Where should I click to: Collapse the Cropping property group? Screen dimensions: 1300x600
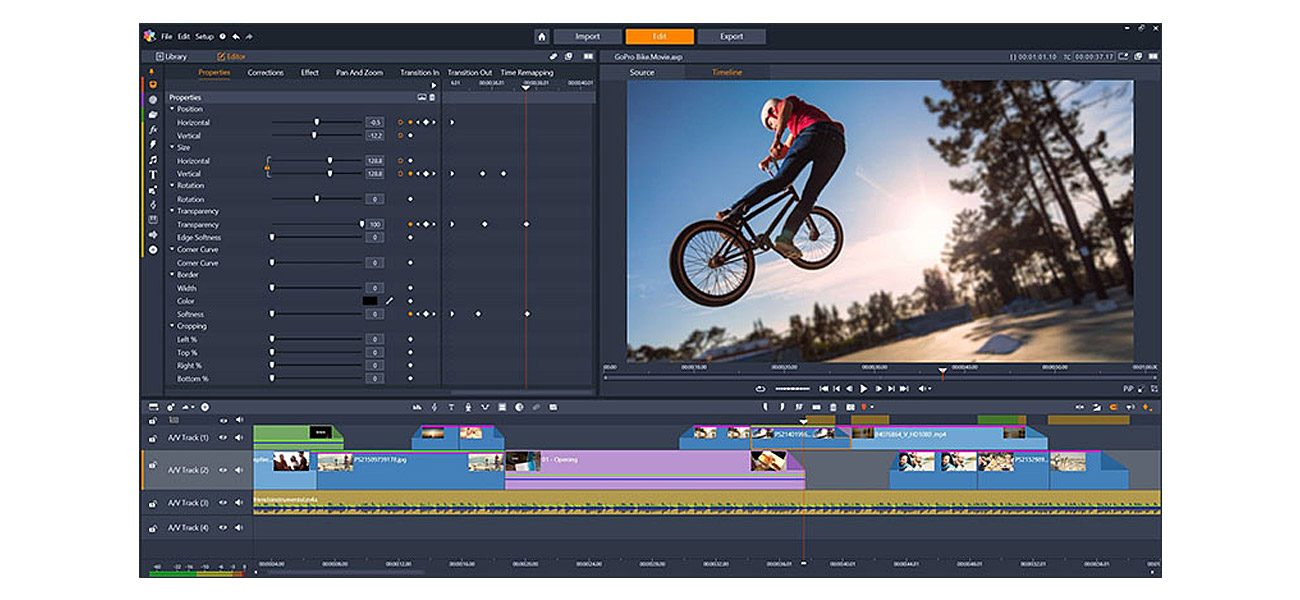click(172, 326)
